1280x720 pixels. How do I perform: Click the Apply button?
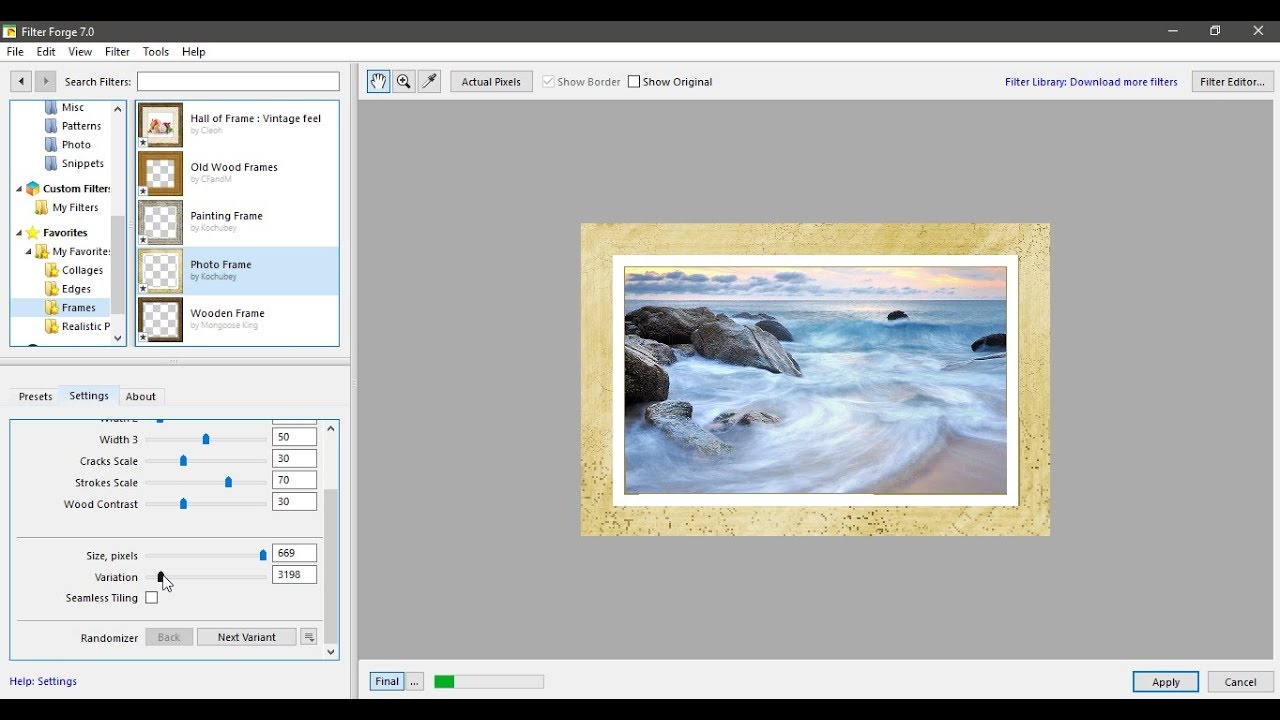coord(1166,682)
